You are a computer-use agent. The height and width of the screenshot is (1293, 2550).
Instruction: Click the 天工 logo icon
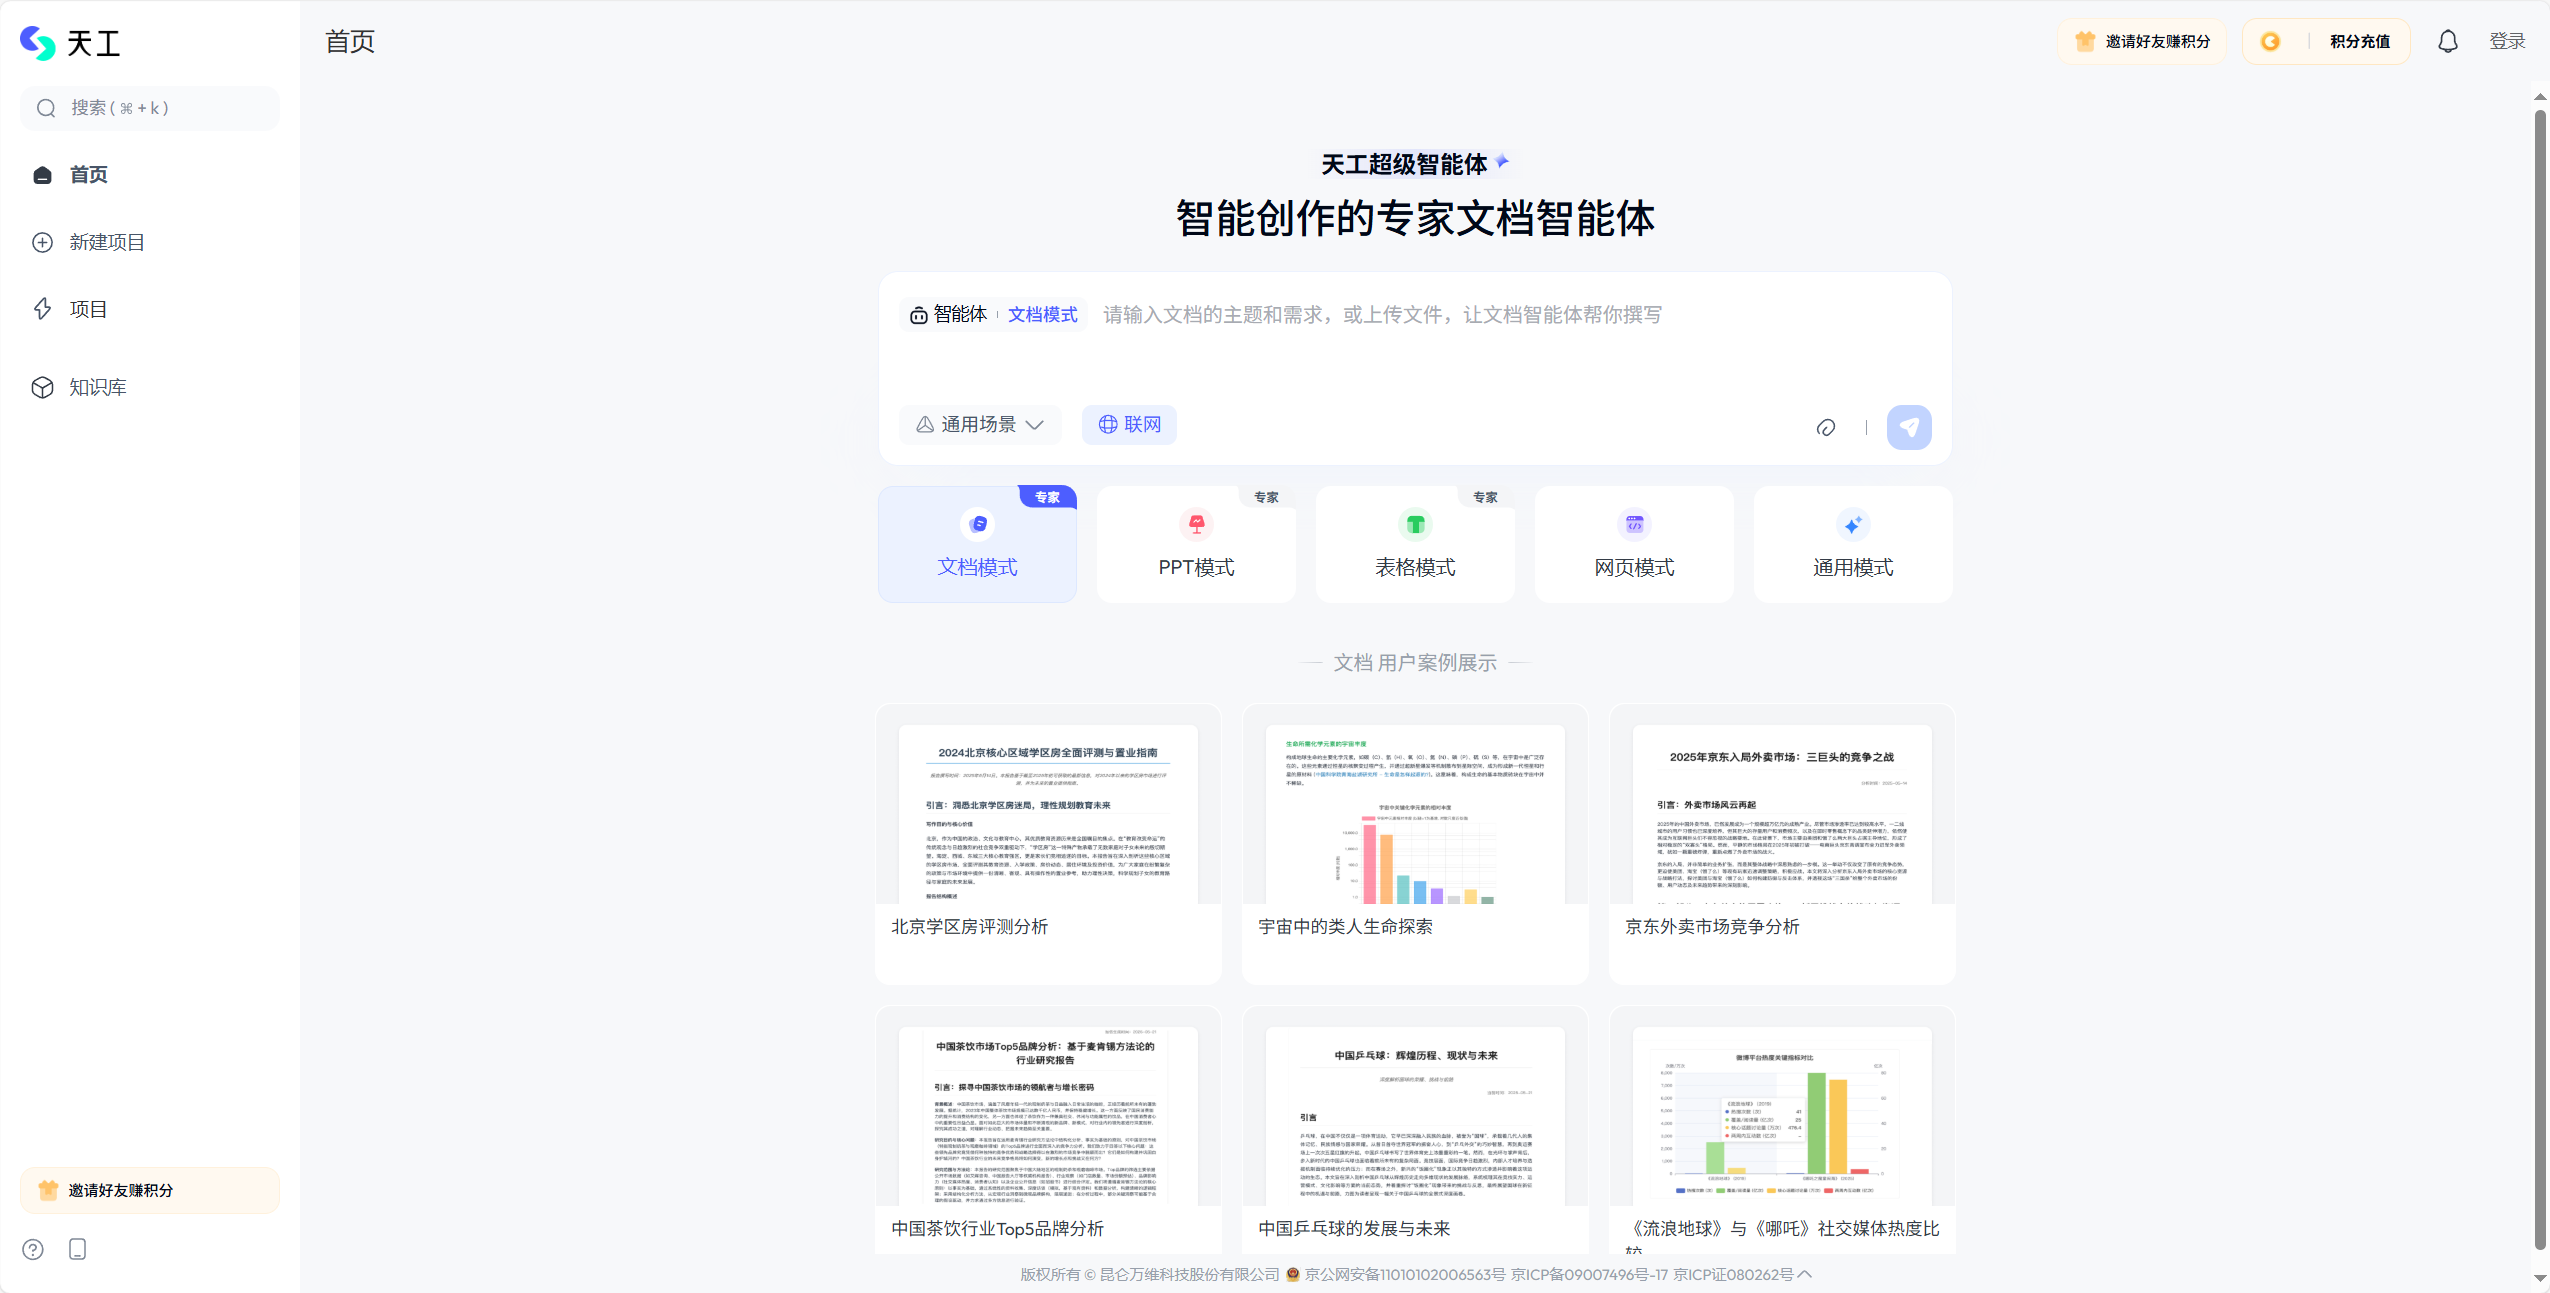pyautogui.click(x=38, y=43)
